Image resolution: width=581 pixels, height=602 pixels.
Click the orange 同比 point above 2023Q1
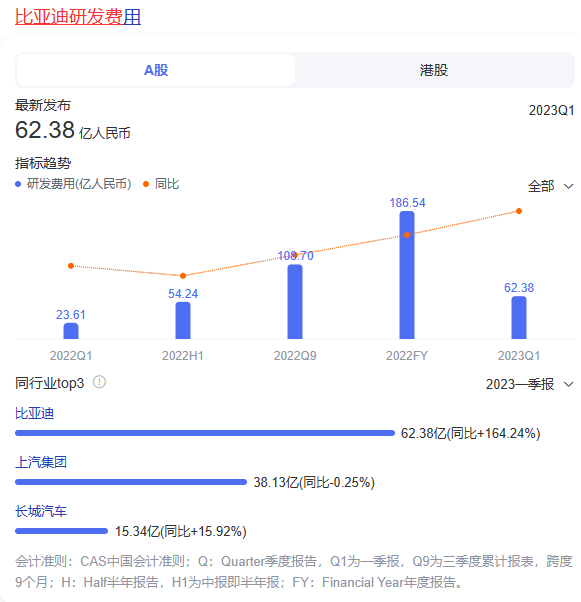tap(519, 211)
